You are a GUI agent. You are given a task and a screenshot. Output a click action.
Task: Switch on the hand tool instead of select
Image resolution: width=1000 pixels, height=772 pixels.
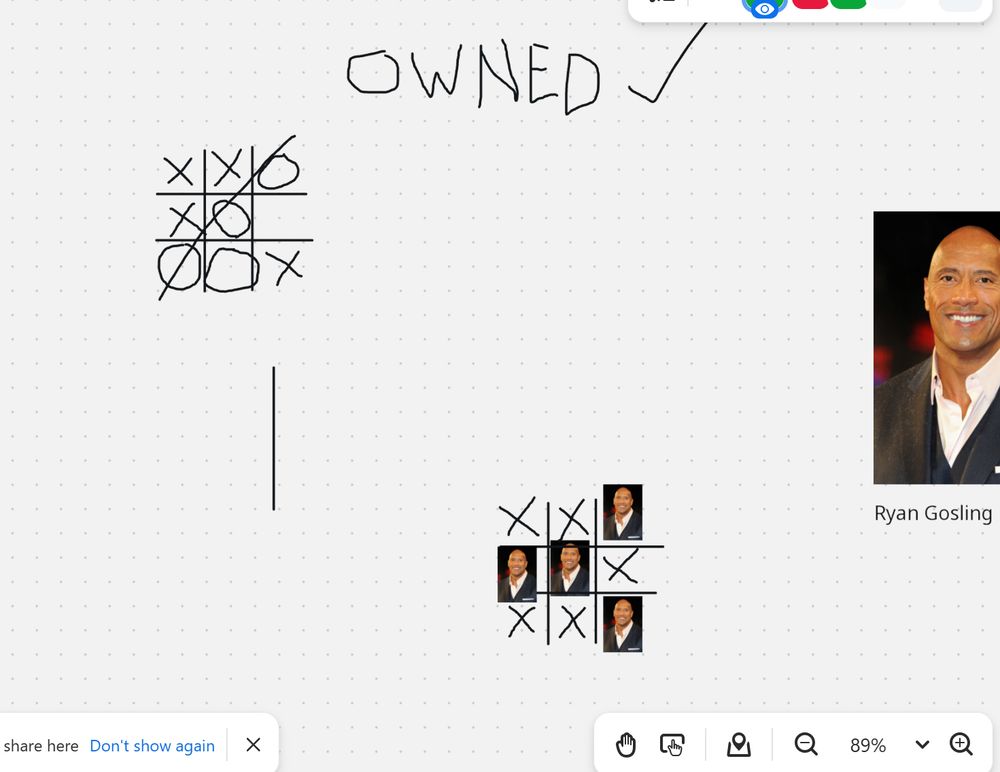coord(626,744)
